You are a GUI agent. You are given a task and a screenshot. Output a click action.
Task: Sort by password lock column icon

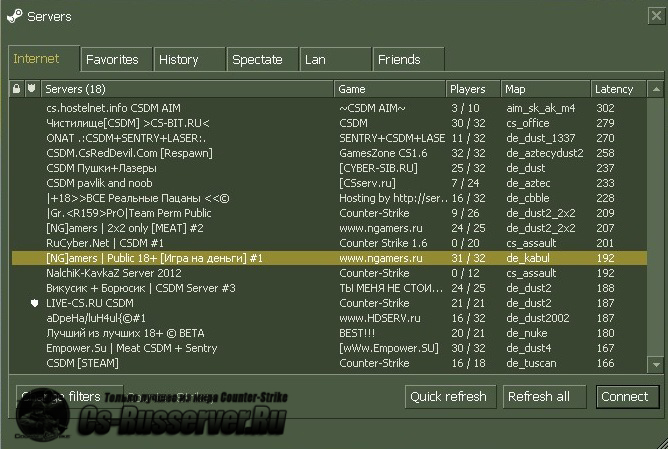(17, 89)
